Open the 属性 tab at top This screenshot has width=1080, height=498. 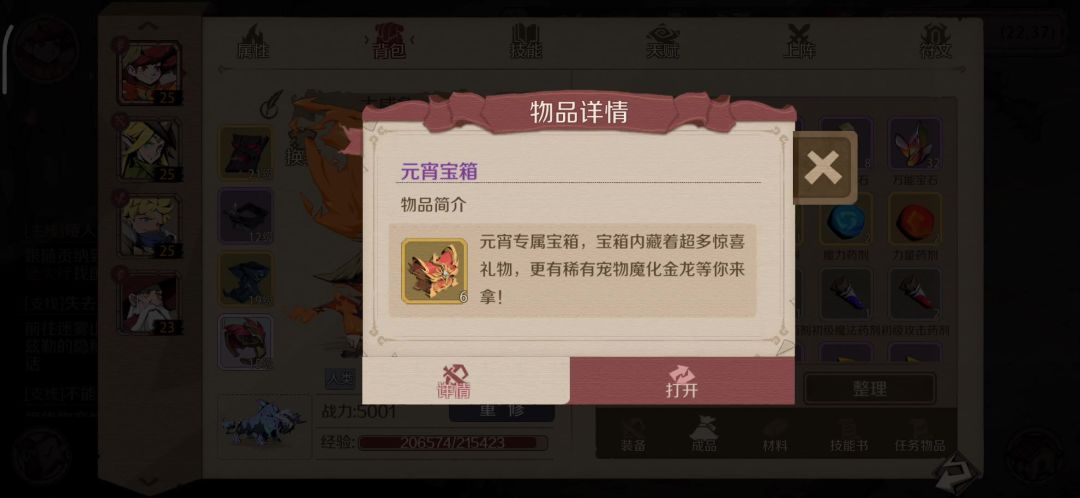[x=253, y=41]
